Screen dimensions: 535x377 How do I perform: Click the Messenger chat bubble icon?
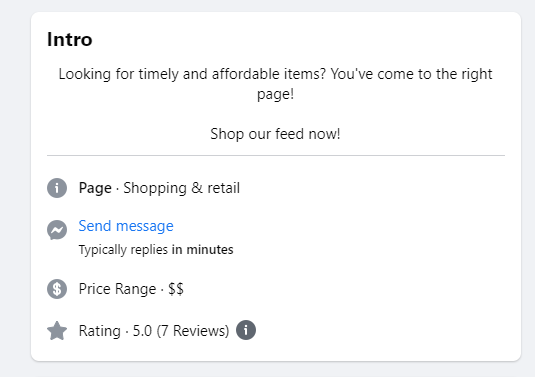click(57, 230)
